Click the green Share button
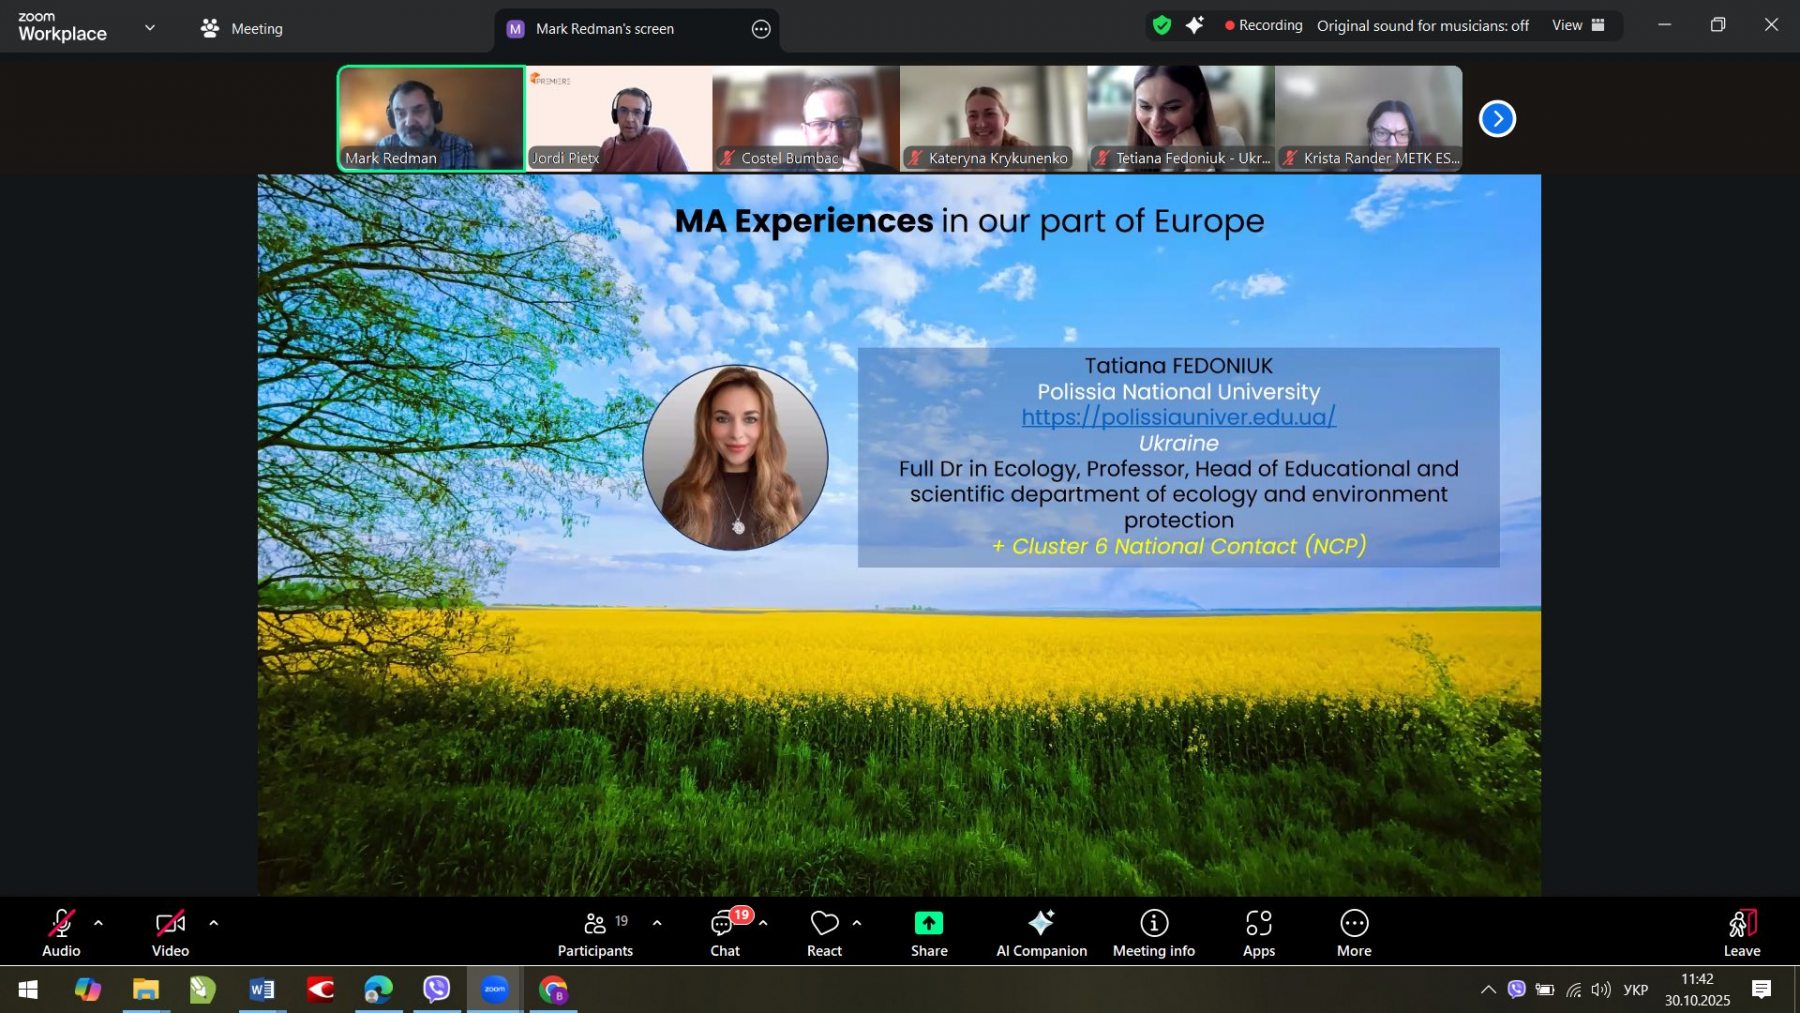The width and height of the screenshot is (1800, 1013). coord(928,931)
